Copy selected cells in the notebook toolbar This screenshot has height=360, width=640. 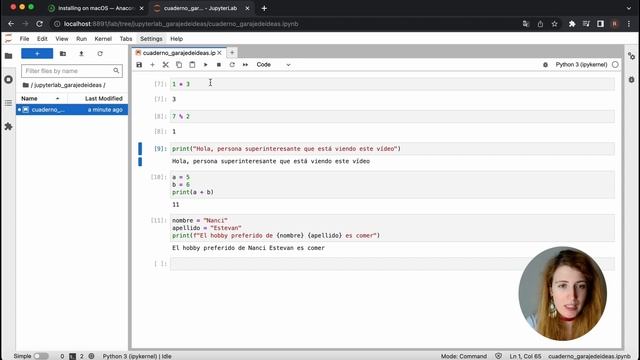click(179, 64)
